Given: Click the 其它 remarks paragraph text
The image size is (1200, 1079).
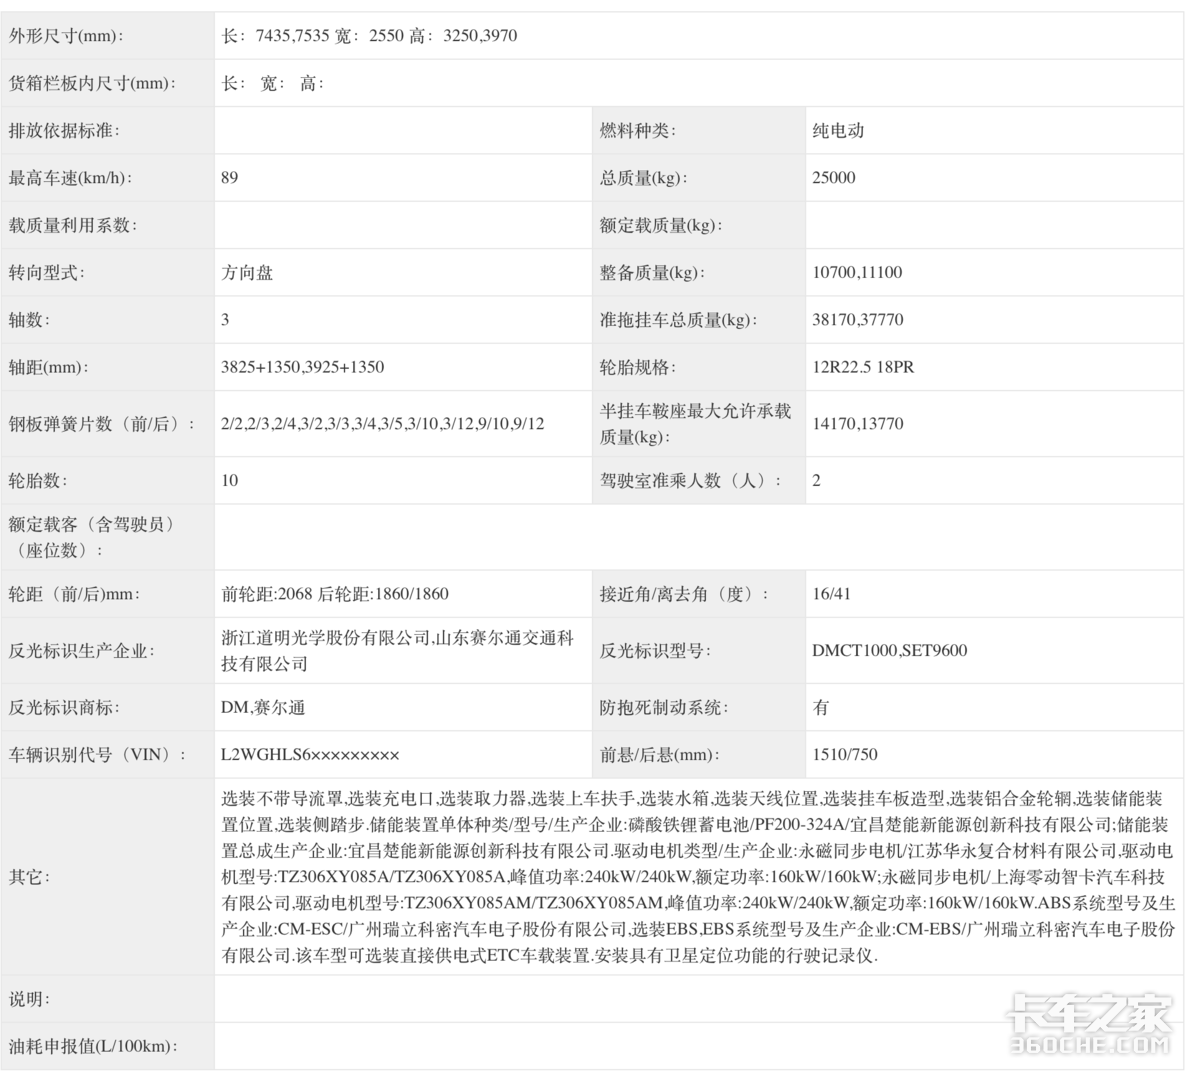Looking at the screenshot, I should (x=697, y=877).
